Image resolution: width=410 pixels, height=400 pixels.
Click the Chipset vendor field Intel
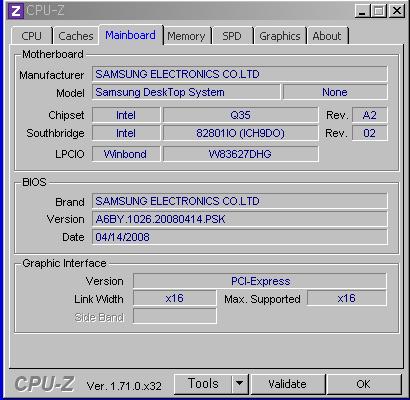point(126,115)
